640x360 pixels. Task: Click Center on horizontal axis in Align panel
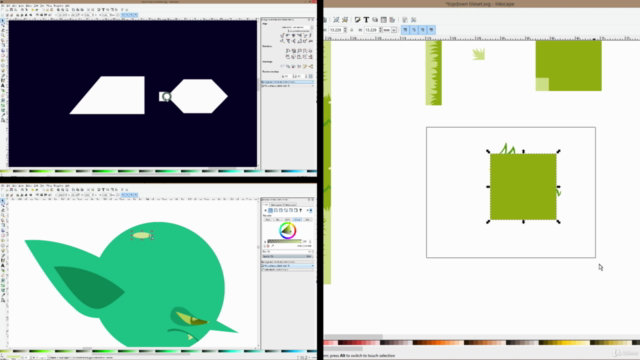(x=293, y=41)
